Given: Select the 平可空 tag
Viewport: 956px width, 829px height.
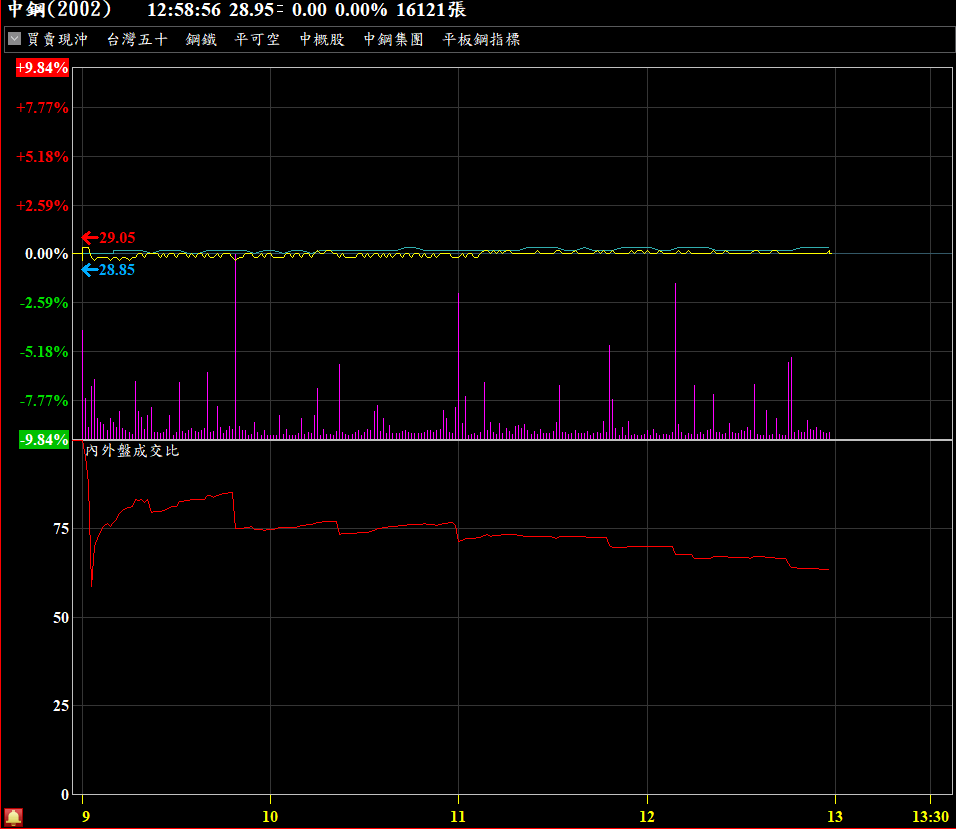Looking at the screenshot, I should 257,40.
